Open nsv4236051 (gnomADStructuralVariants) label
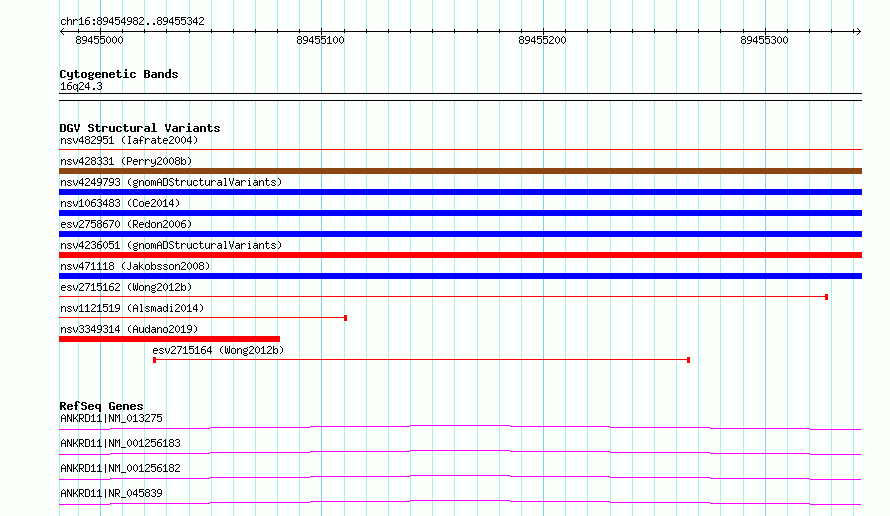Screen dimensions: 890x516 [x=171, y=245]
